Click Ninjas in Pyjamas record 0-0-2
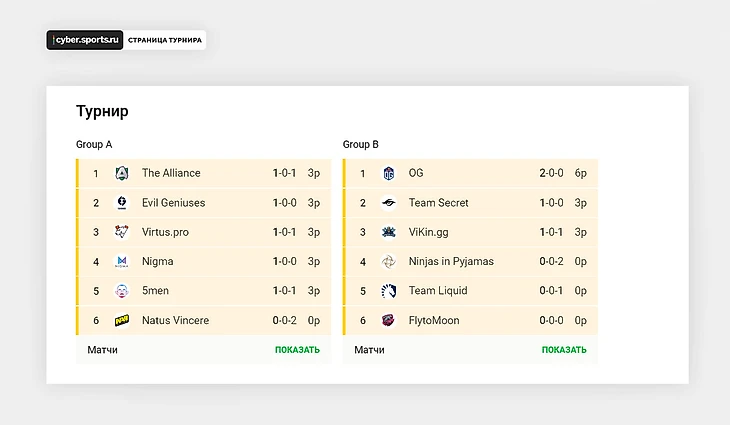Image resolution: width=730 pixels, height=425 pixels. 551,262
